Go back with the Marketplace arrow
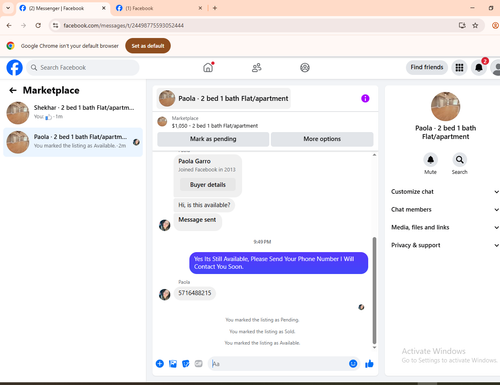The width and height of the screenshot is (500, 385). click(x=13, y=90)
